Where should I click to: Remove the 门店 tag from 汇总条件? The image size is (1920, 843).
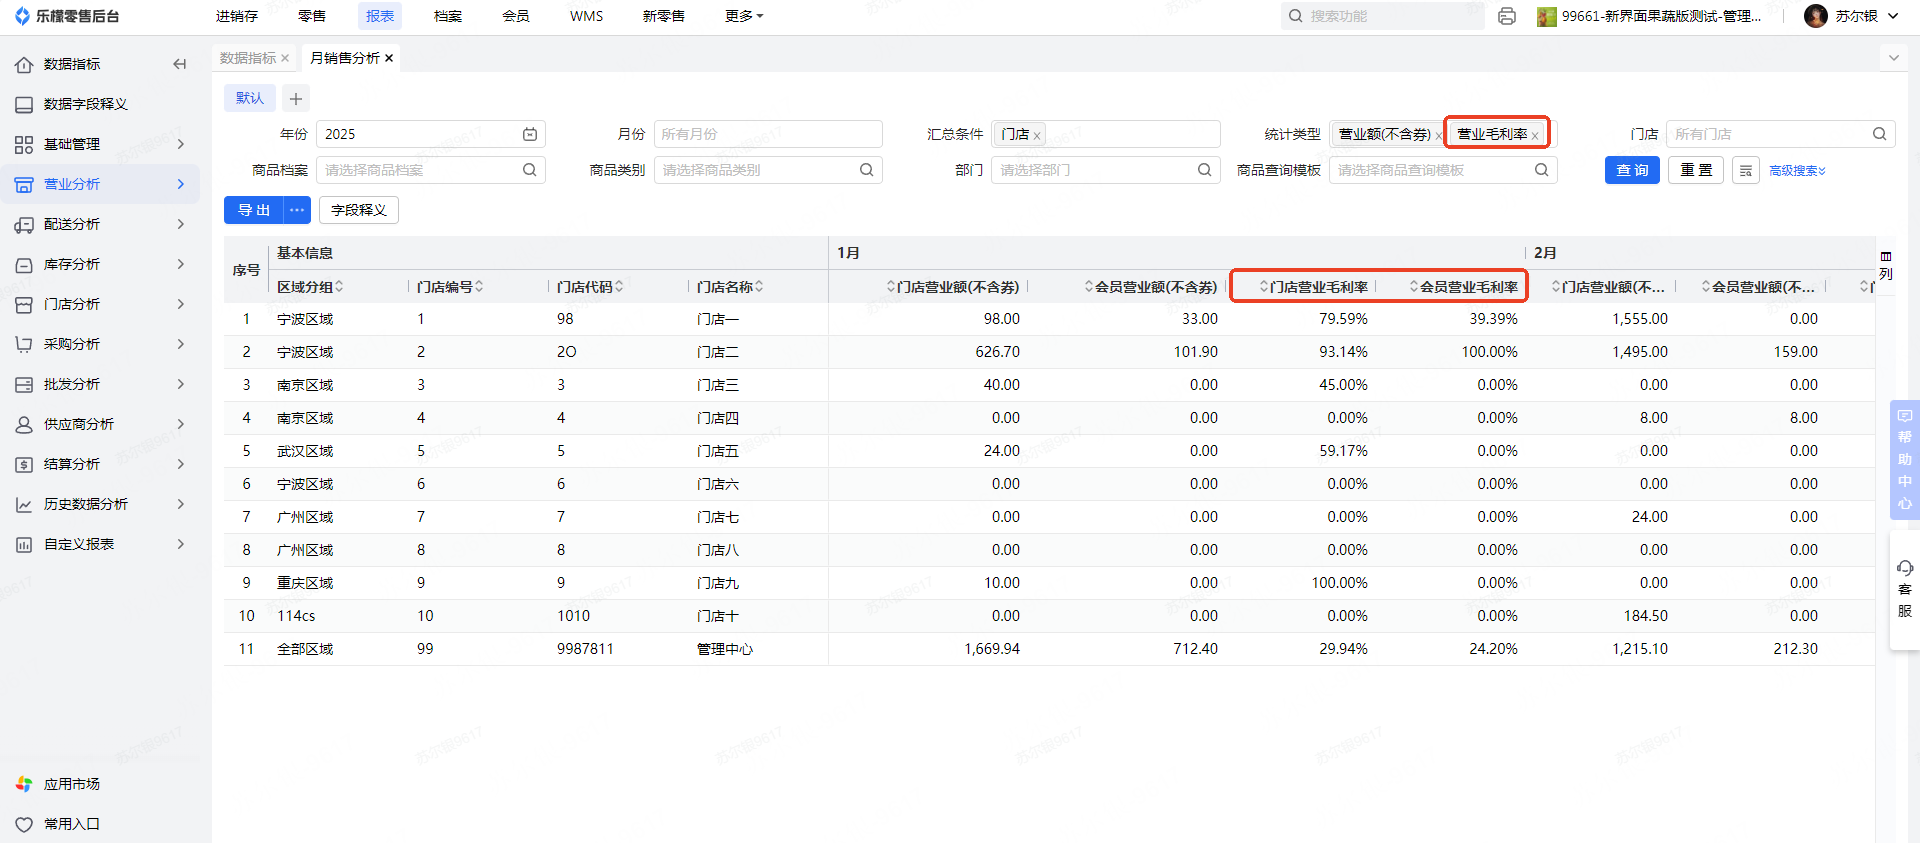click(x=1037, y=136)
